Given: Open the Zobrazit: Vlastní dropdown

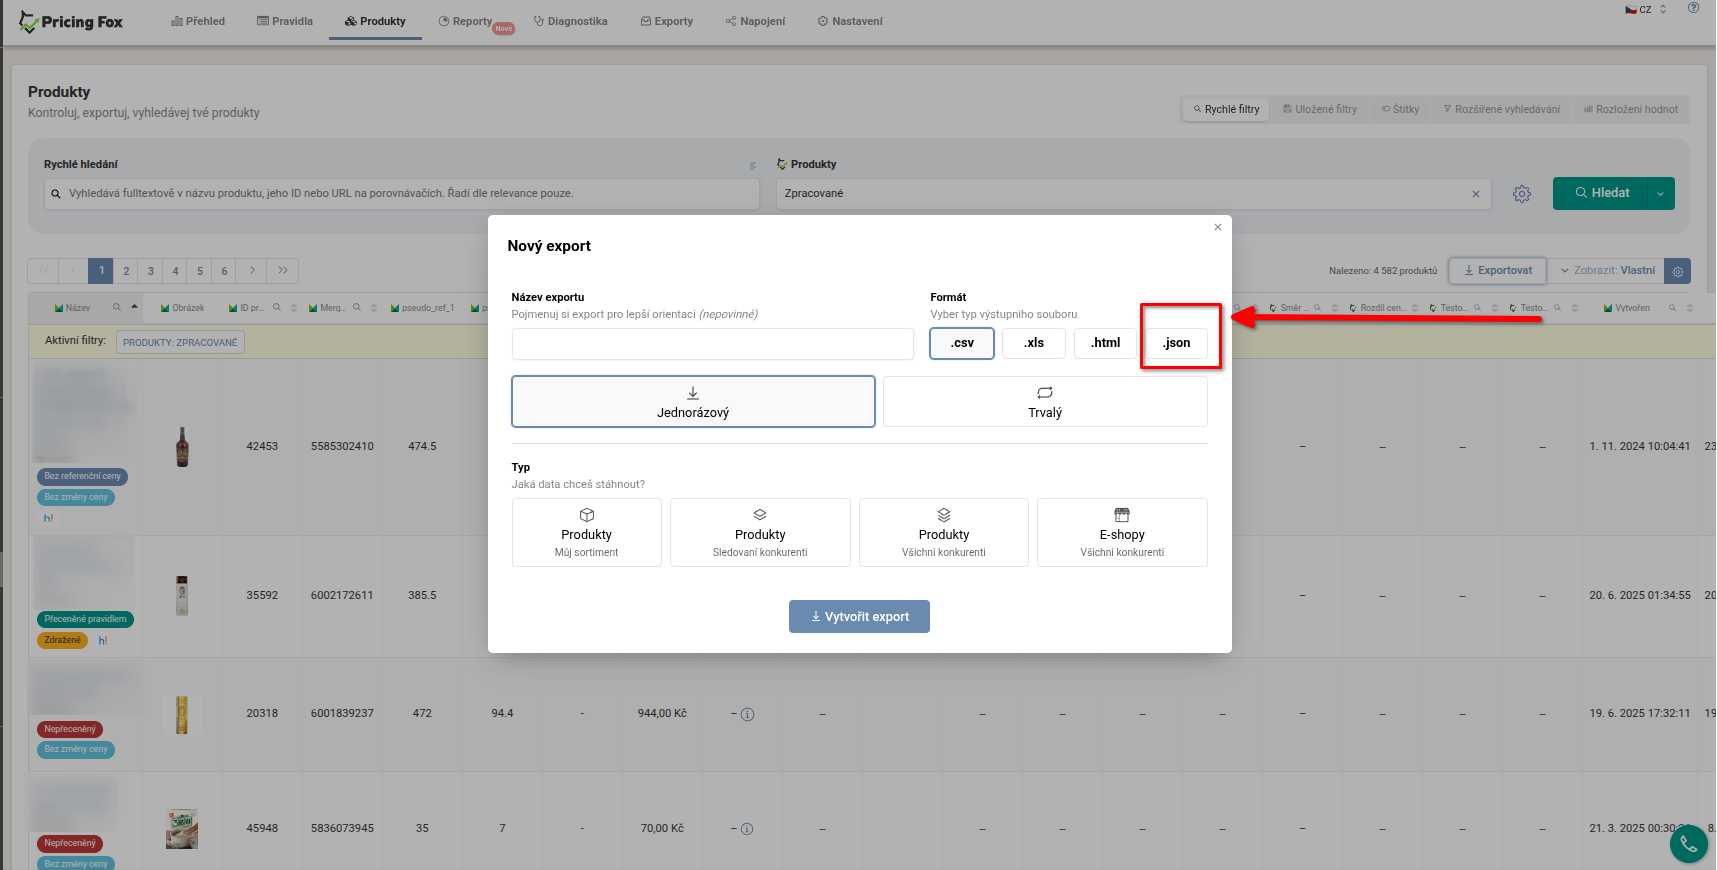Looking at the screenshot, I should (1608, 271).
